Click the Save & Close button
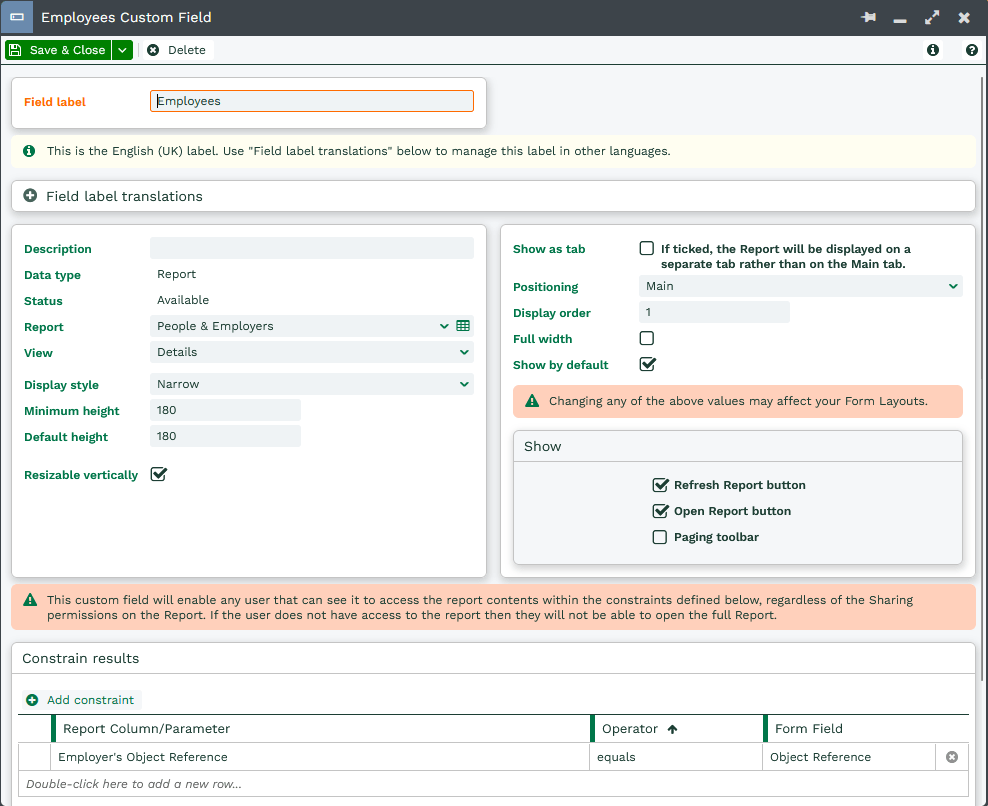The width and height of the screenshot is (988, 806). point(58,50)
